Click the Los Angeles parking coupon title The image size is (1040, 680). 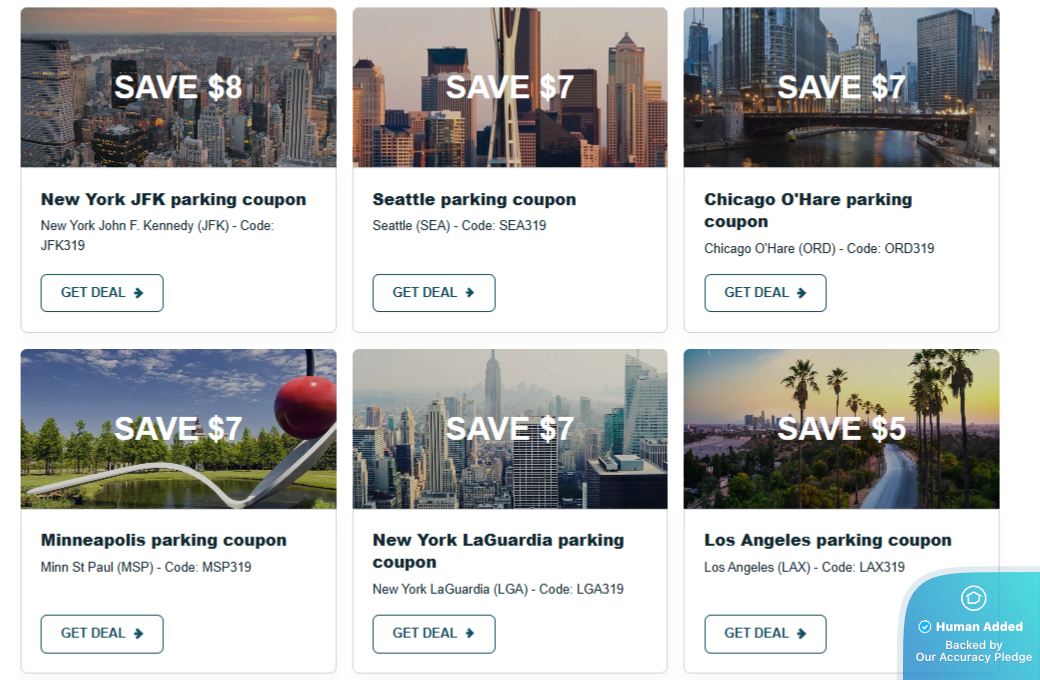click(828, 541)
